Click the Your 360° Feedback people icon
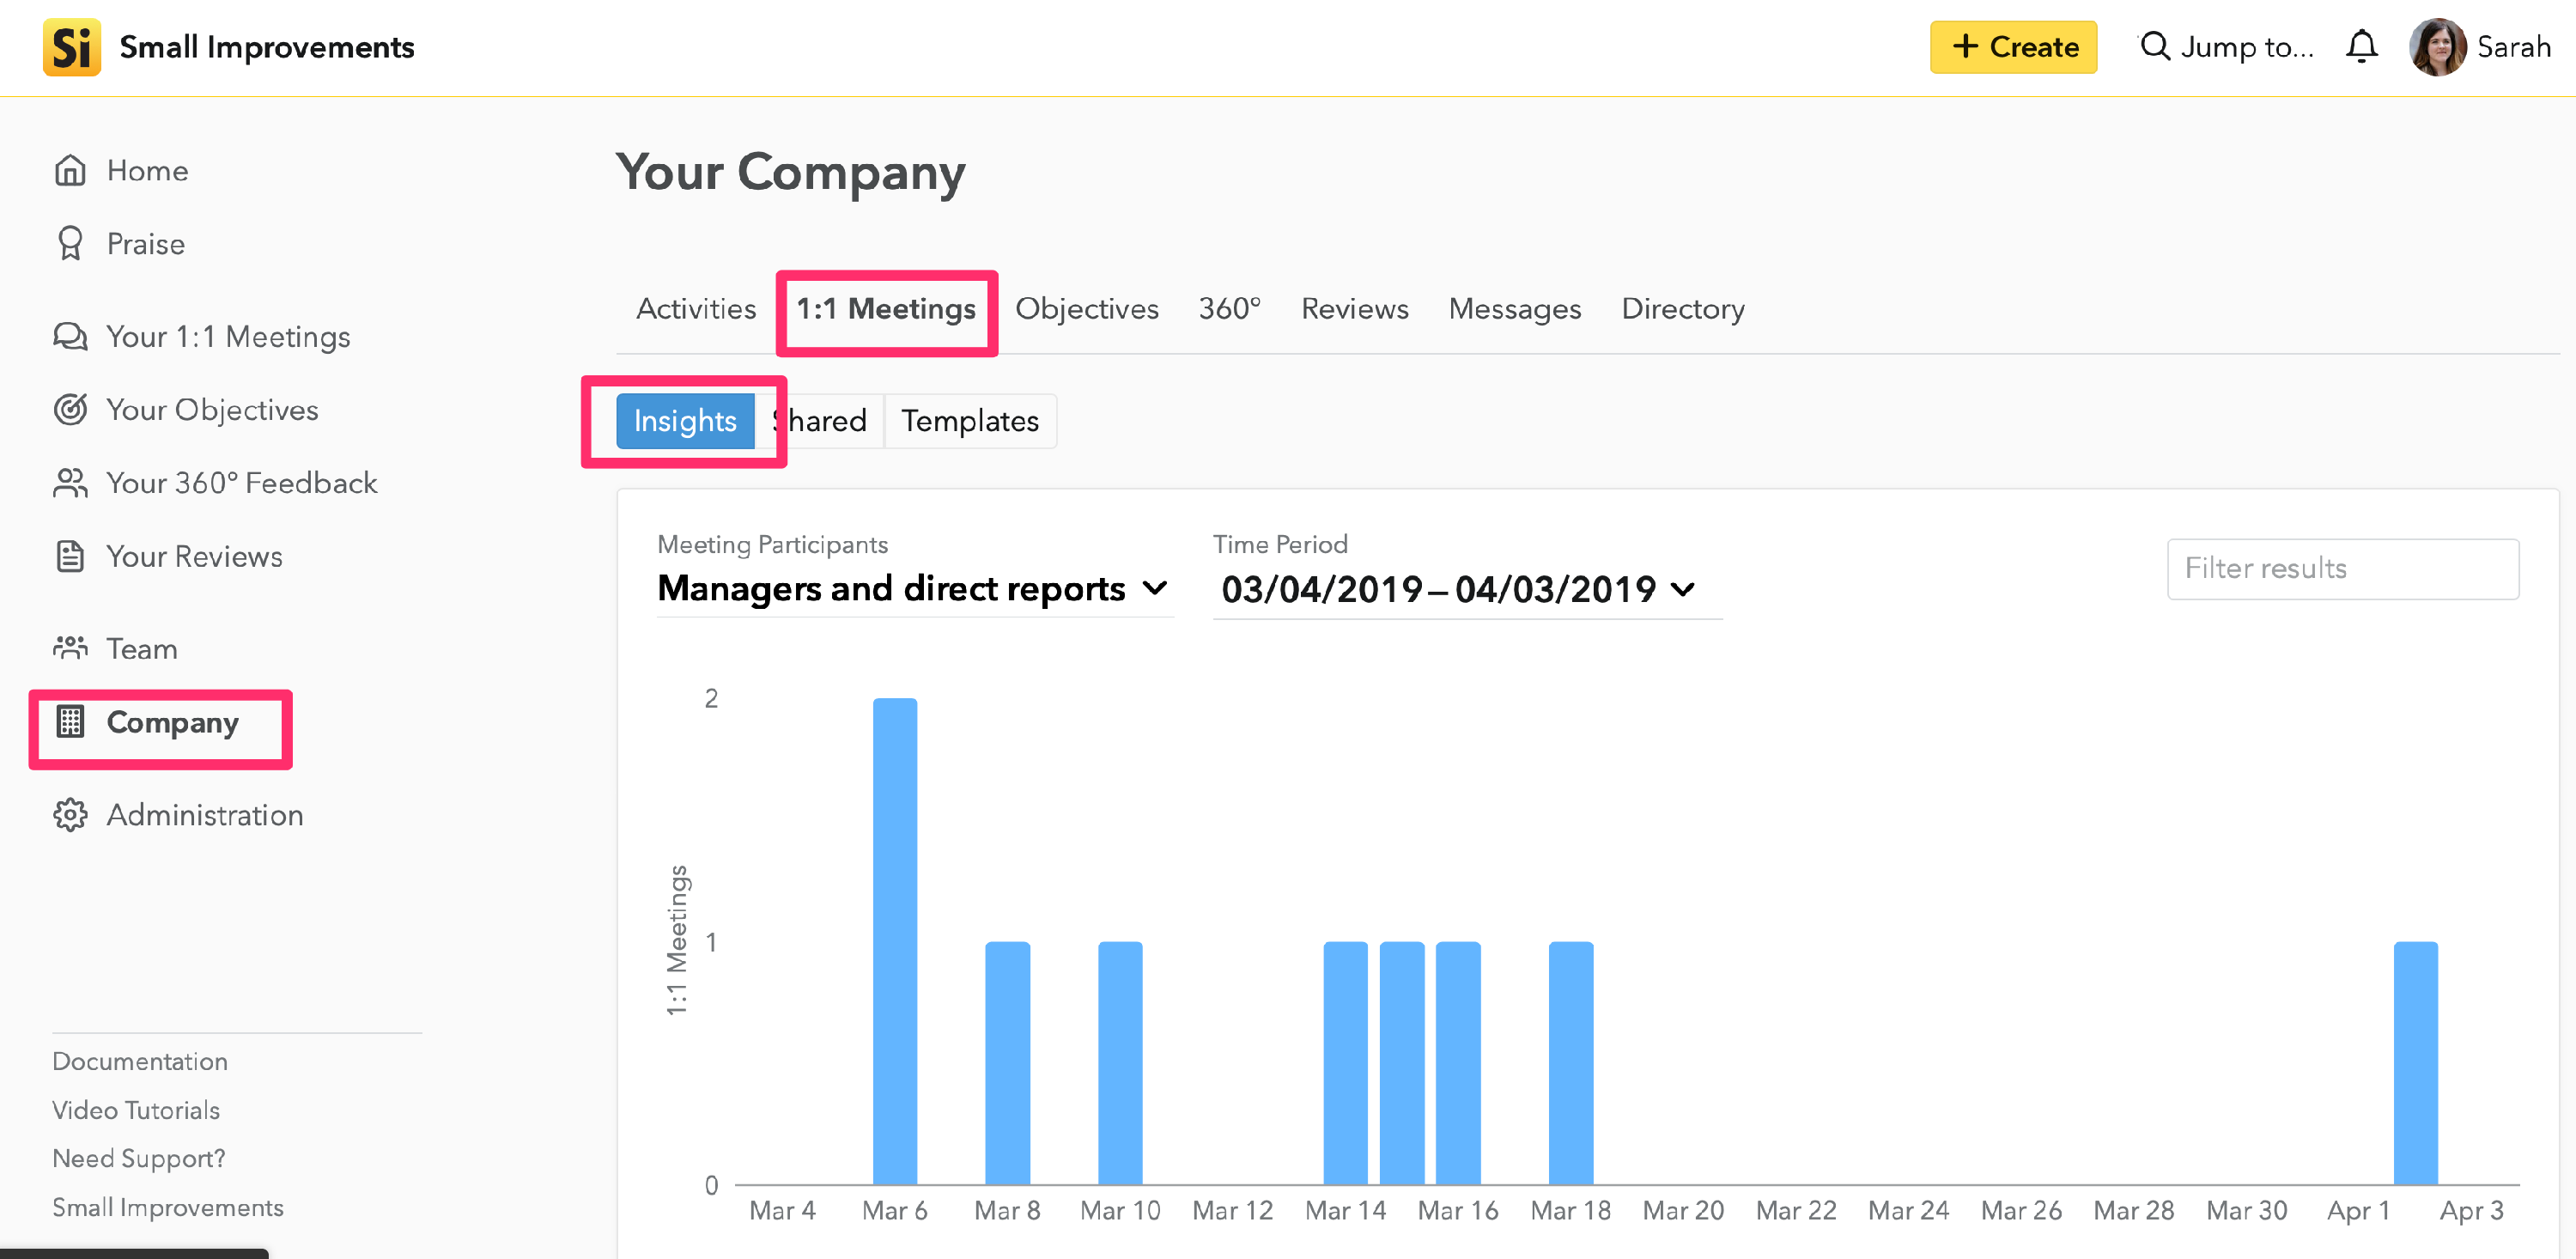 point(70,483)
